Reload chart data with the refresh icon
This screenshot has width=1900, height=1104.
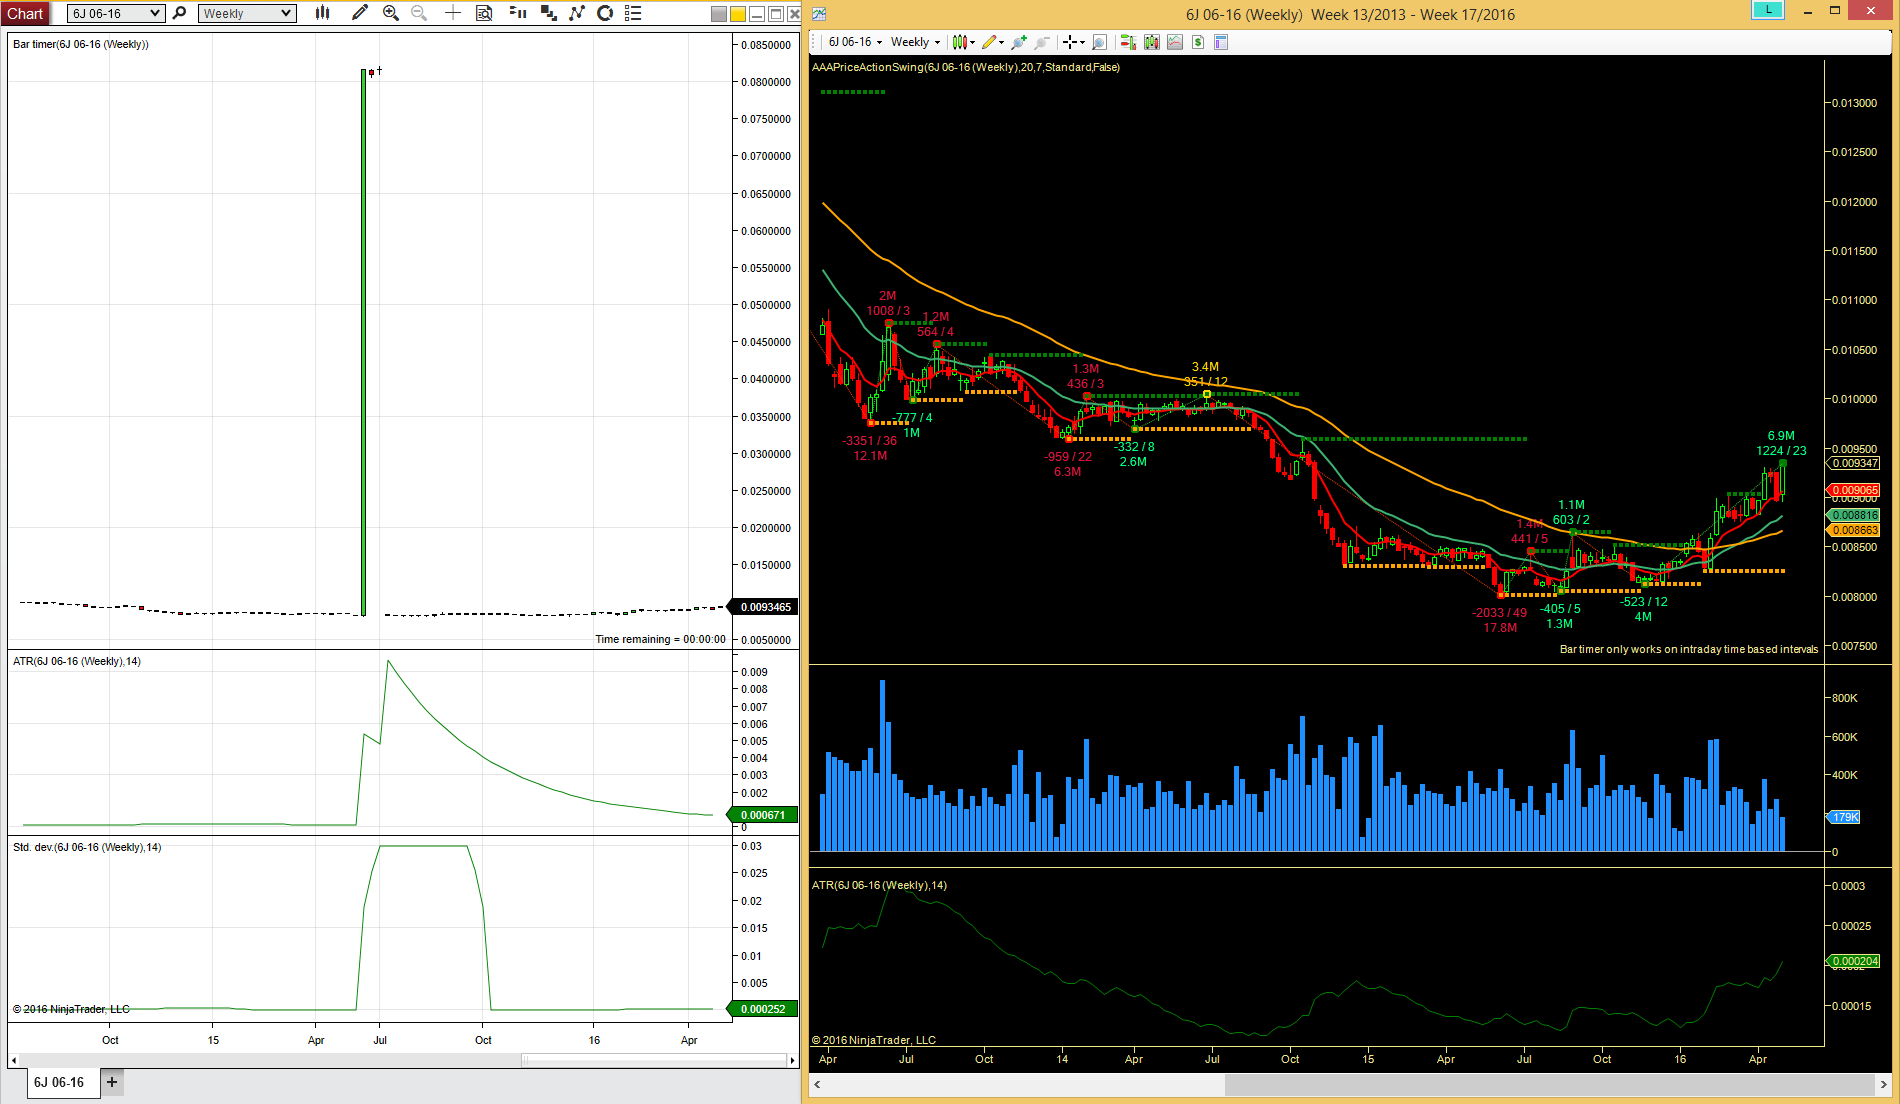click(x=605, y=13)
